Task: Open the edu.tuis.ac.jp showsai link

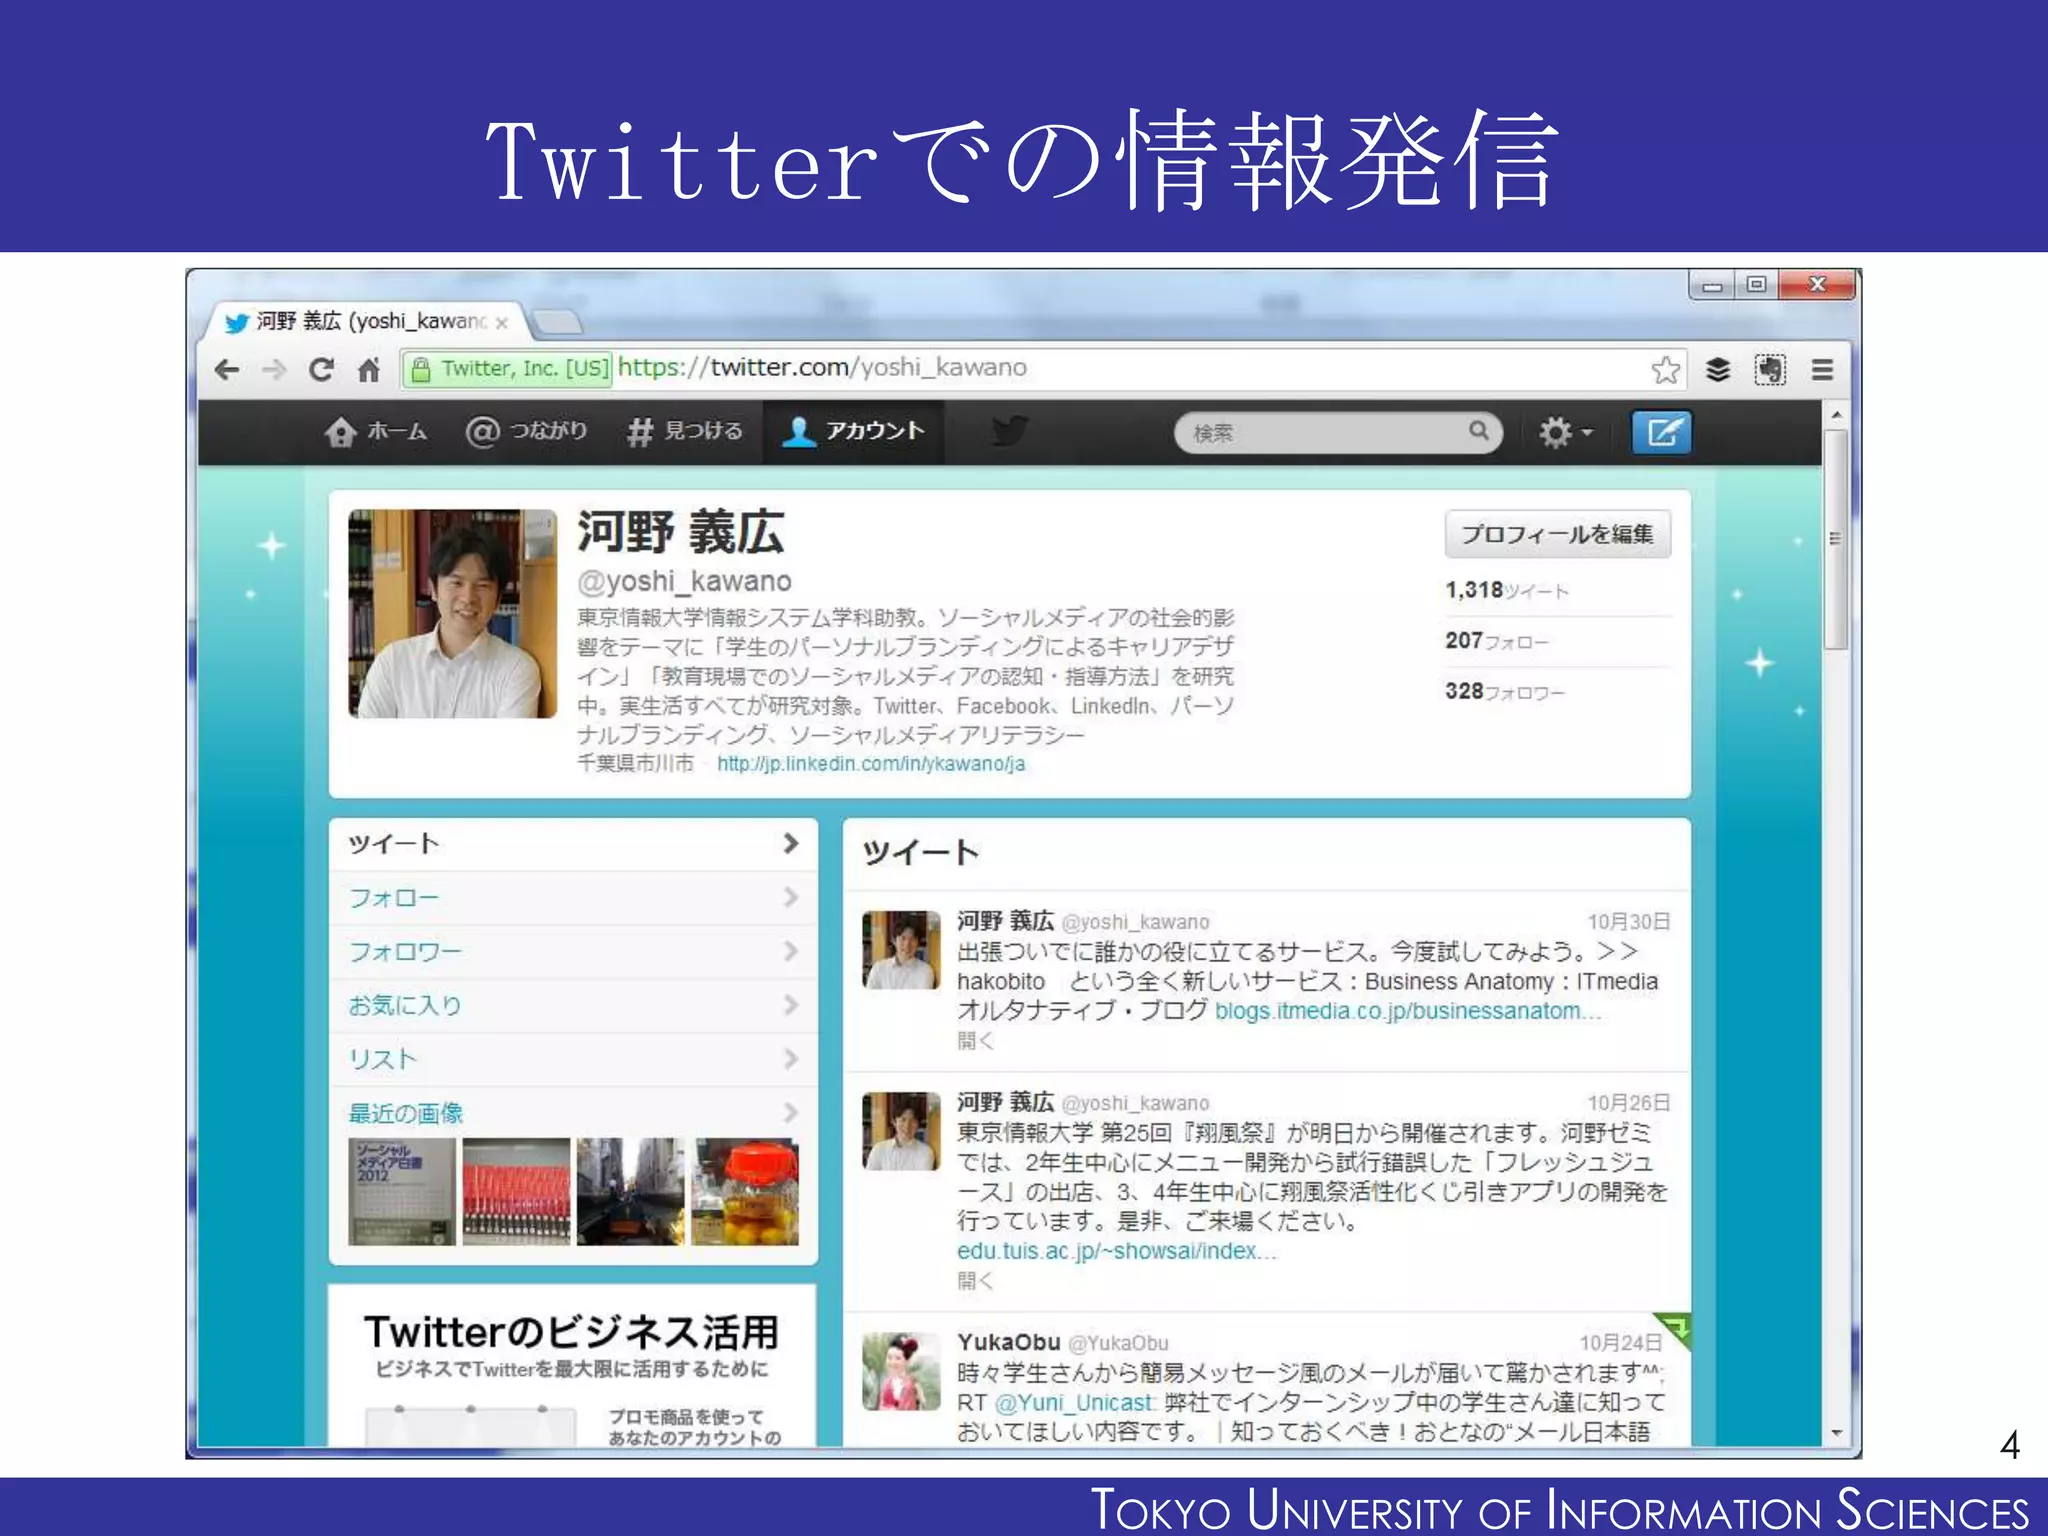Action: point(1117,1252)
